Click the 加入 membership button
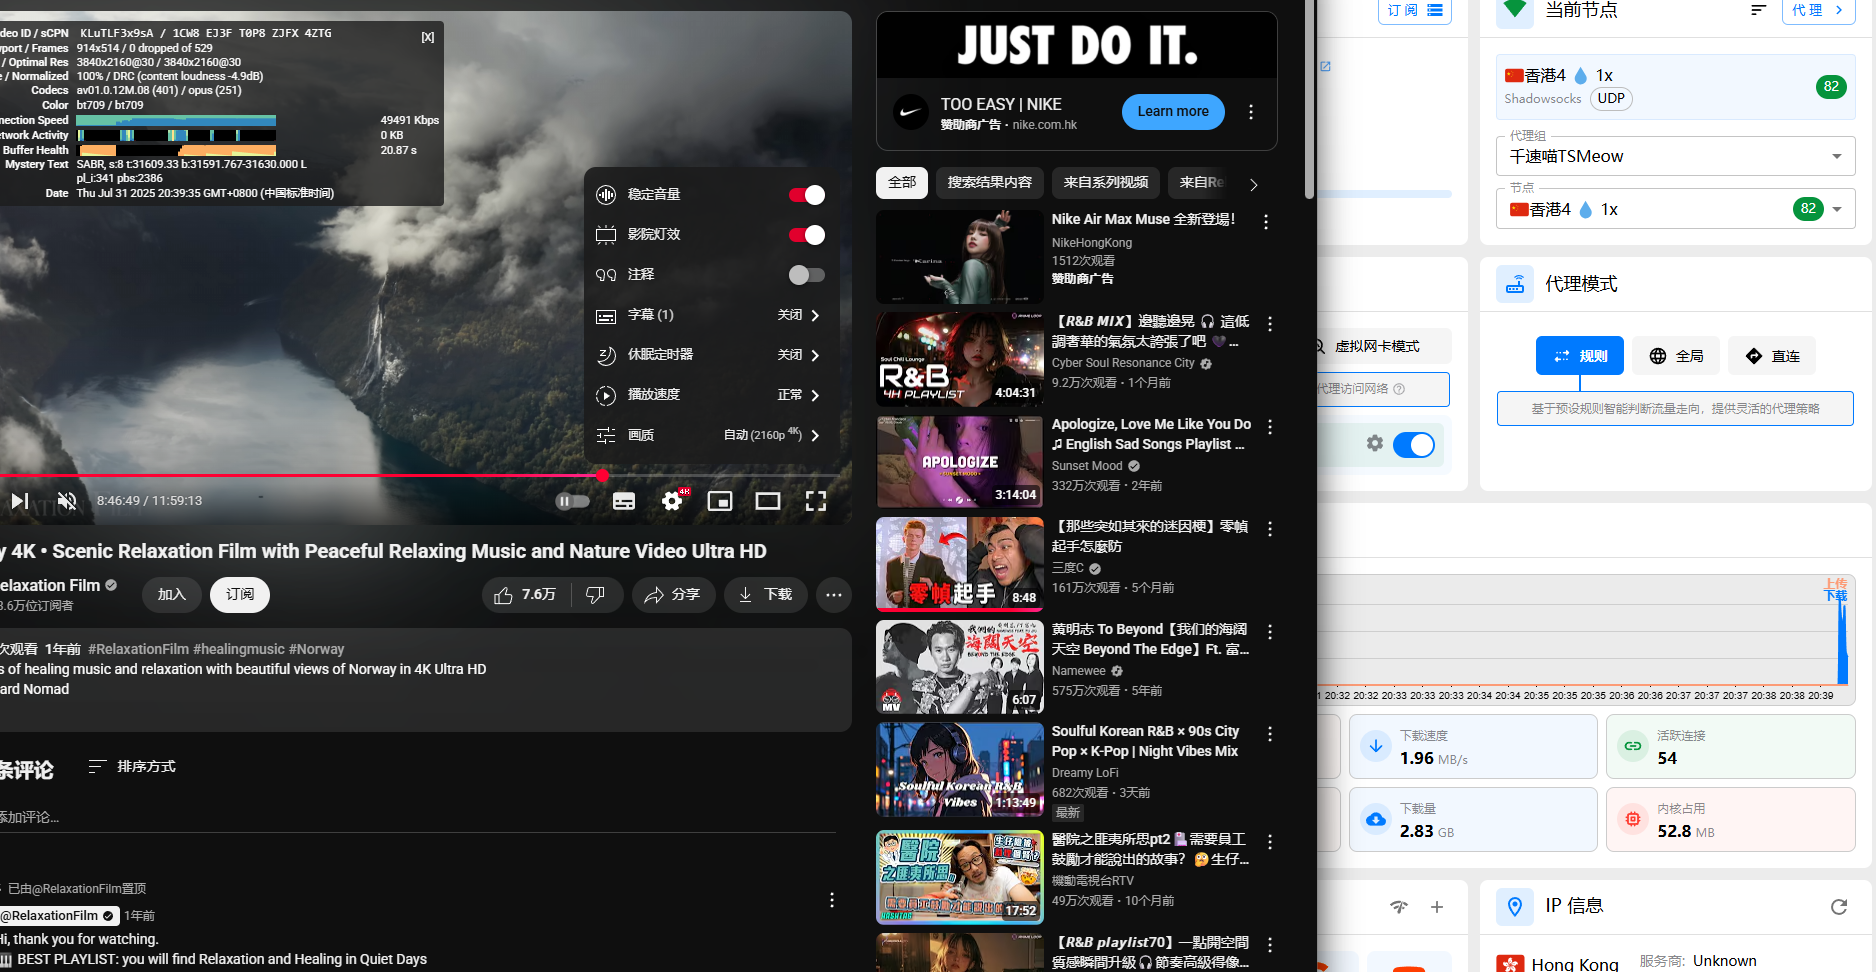Viewport: 1876px width, 972px height. [172, 595]
